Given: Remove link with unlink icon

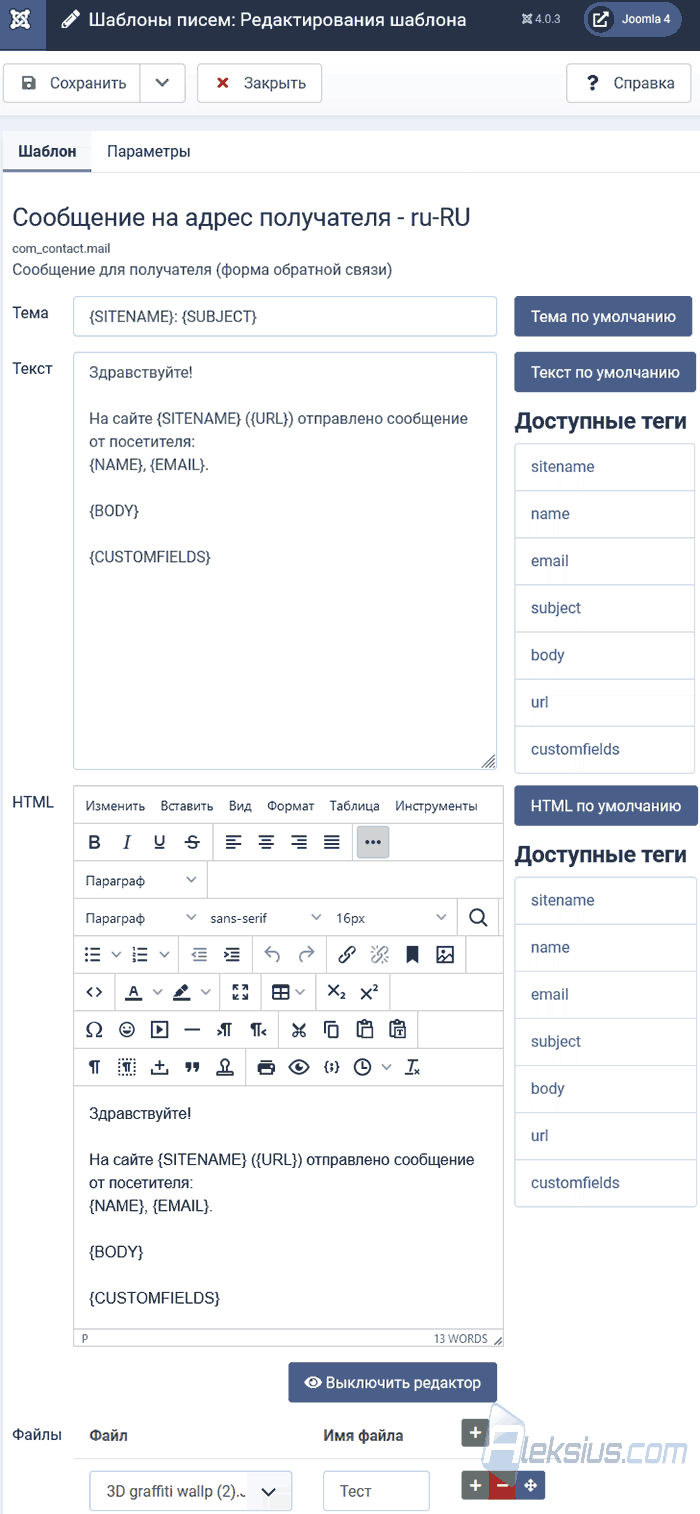Looking at the screenshot, I should [380, 955].
